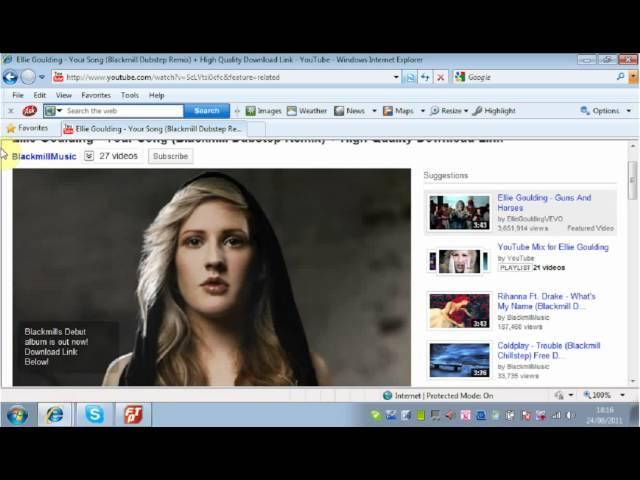Open News from the Ask toolbar
This screenshot has width=640, height=480.
(x=349, y=111)
